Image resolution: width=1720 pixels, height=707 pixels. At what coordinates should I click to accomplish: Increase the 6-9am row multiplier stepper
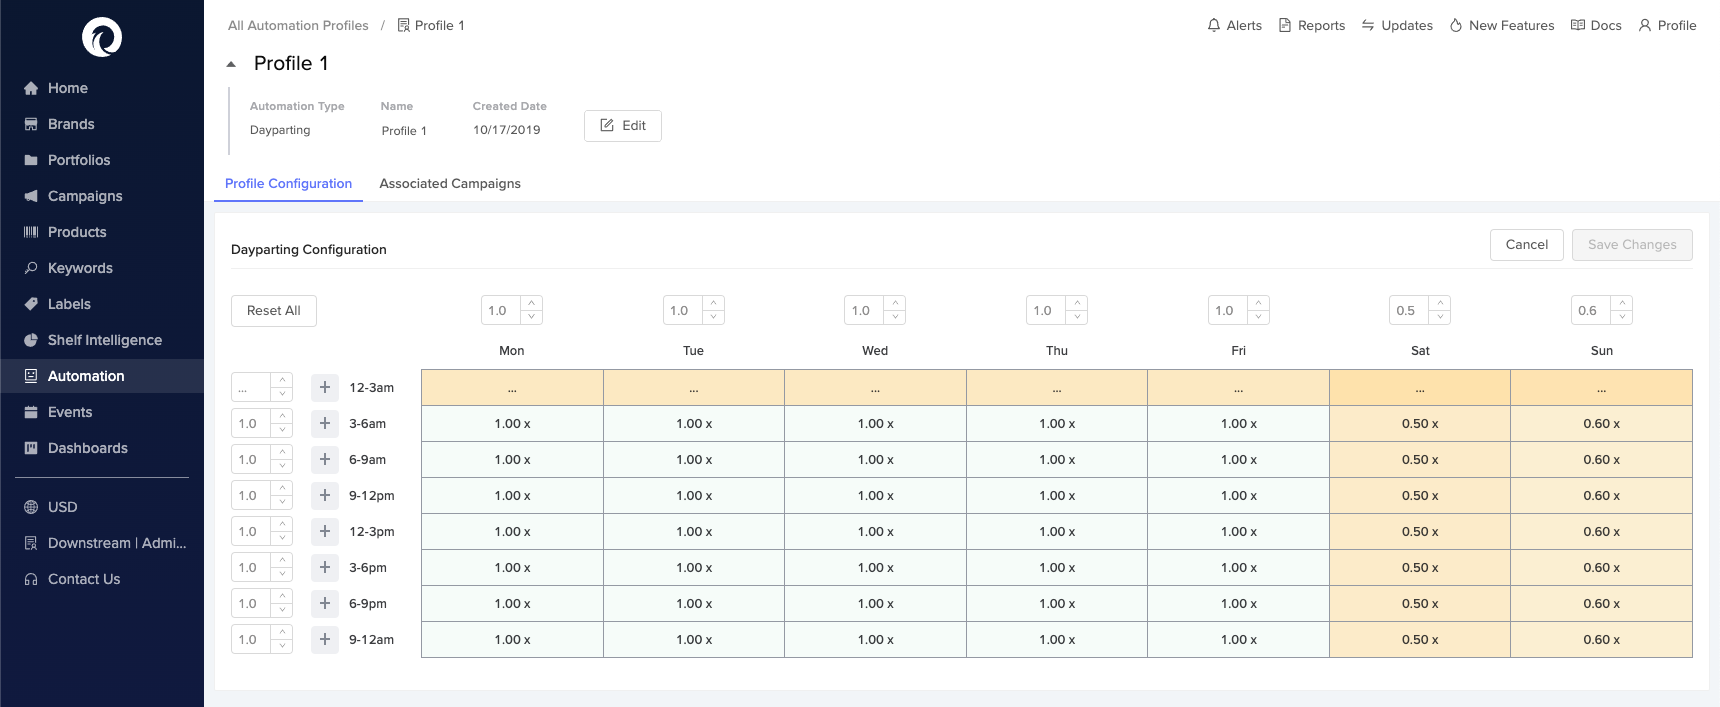pyautogui.click(x=283, y=453)
